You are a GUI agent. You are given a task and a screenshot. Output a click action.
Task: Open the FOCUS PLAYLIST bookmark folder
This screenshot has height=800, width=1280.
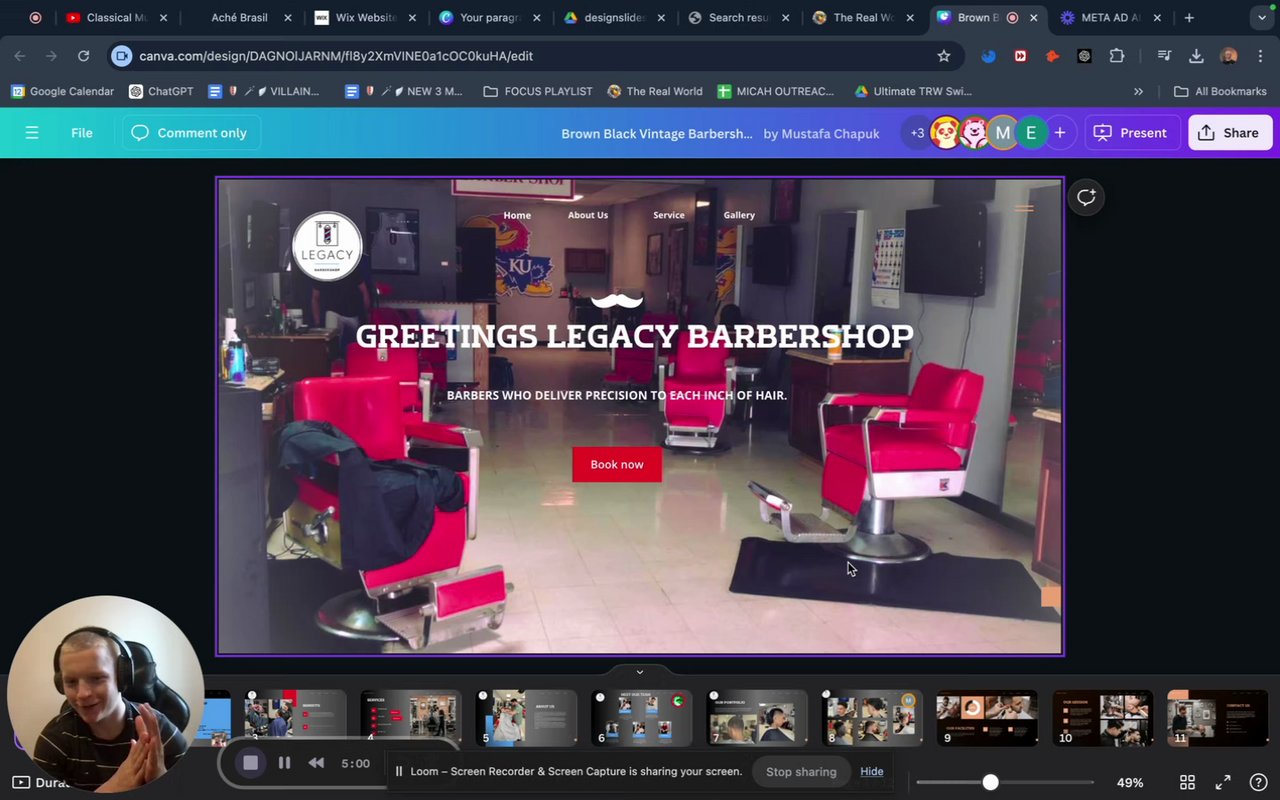[538, 91]
